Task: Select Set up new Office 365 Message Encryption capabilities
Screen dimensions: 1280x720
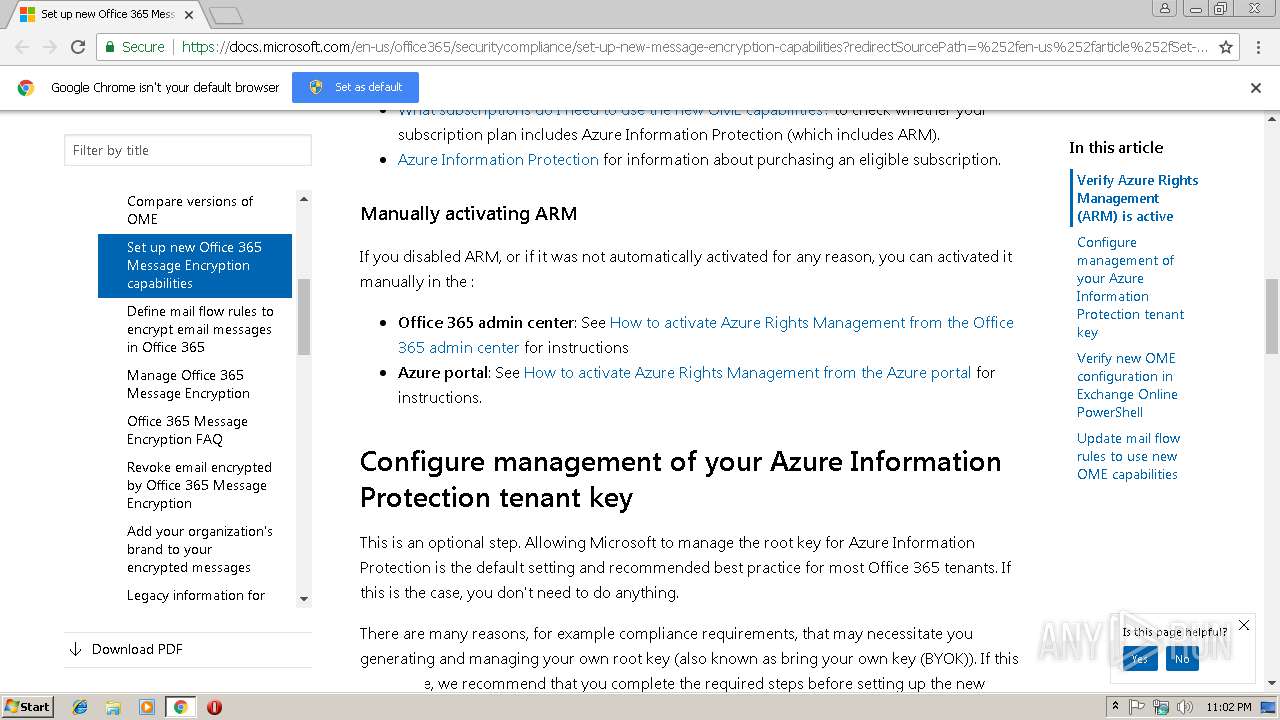Action: point(195,265)
